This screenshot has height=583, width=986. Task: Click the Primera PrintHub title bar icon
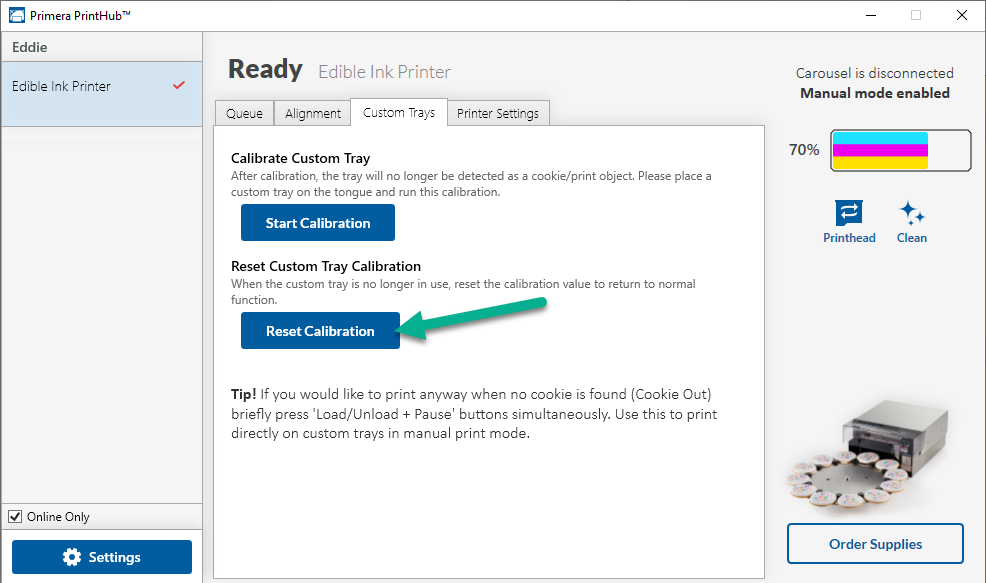click(x=17, y=15)
